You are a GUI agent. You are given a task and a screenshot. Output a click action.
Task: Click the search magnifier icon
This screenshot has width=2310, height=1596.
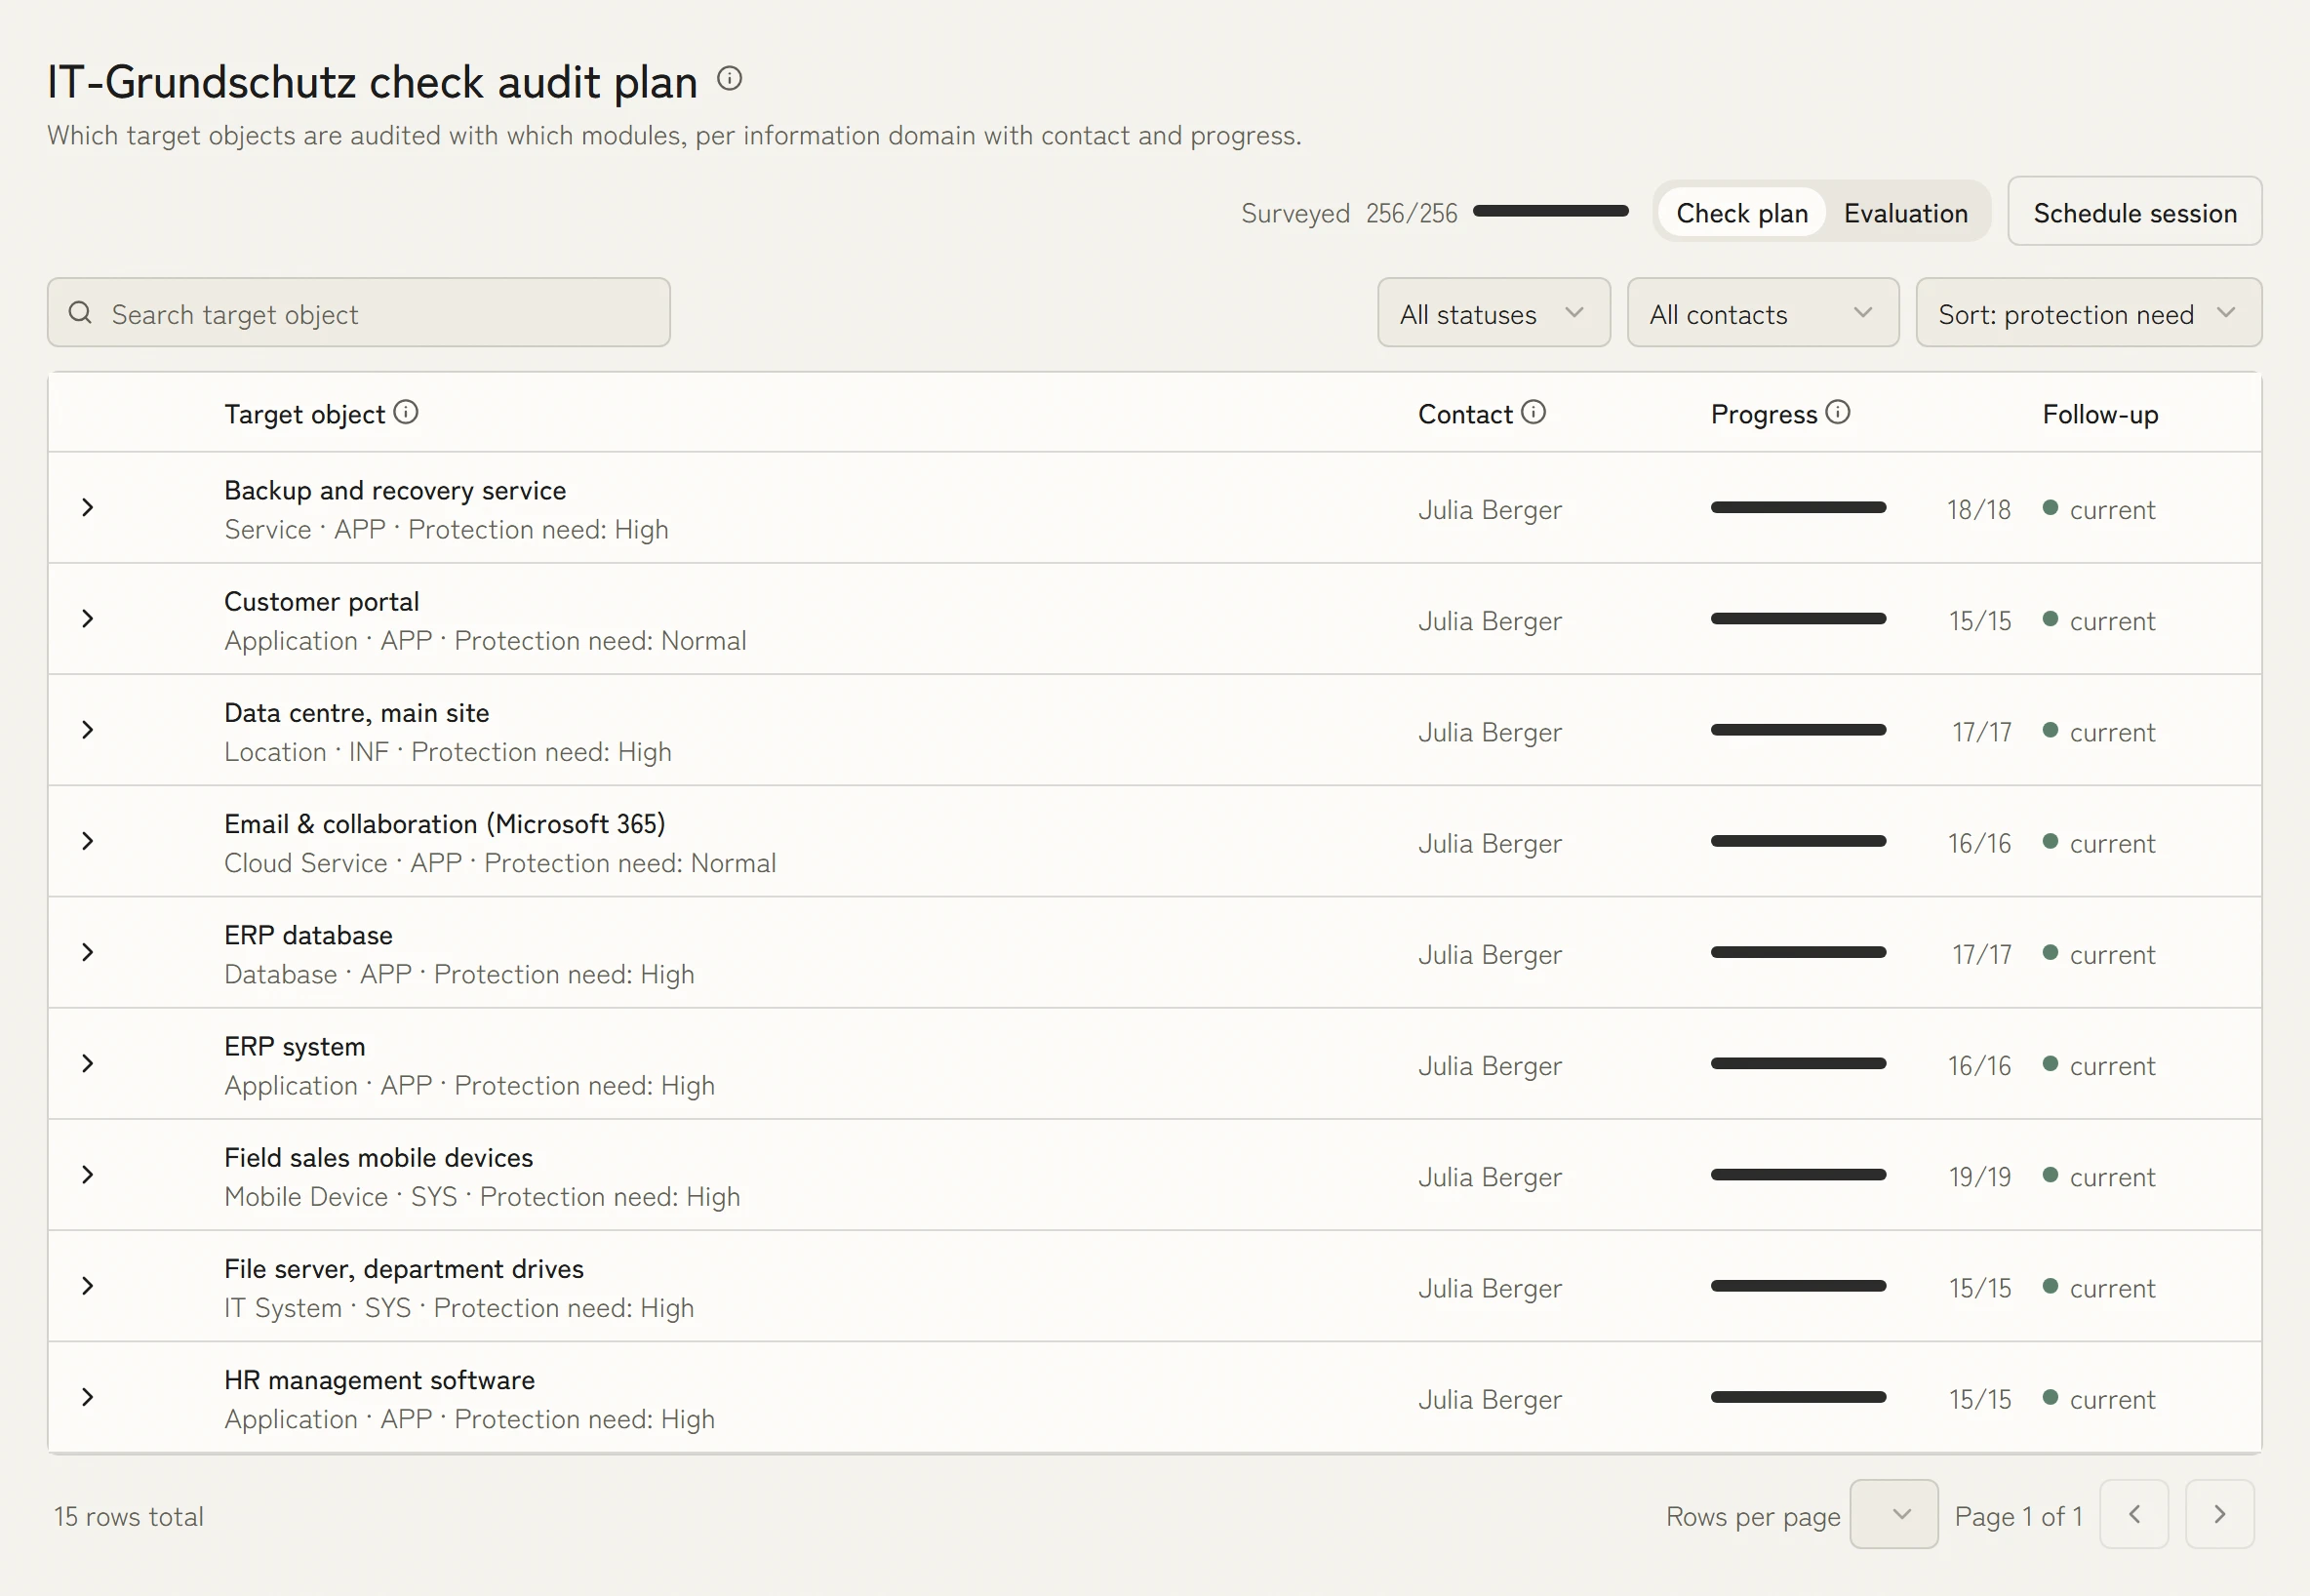click(80, 313)
